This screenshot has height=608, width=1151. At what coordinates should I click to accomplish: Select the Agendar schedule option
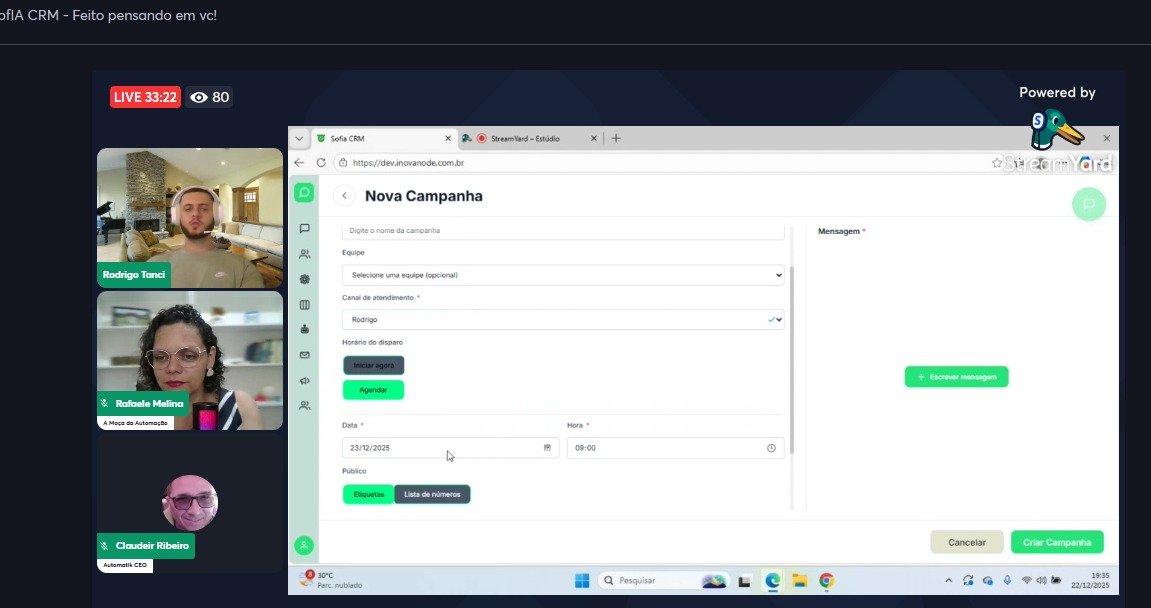click(373, 390)
